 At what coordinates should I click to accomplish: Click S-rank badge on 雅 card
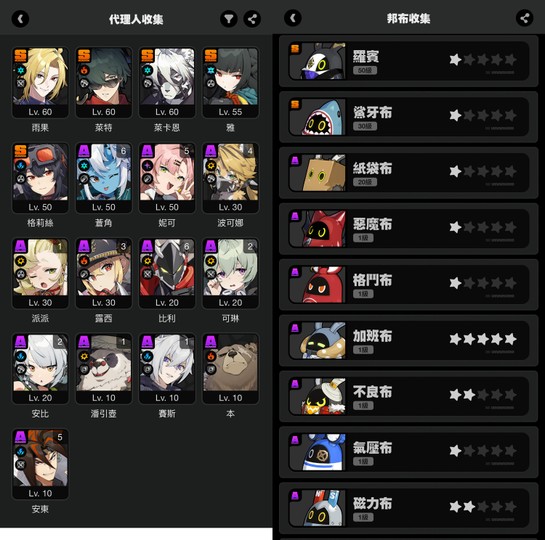211,55
